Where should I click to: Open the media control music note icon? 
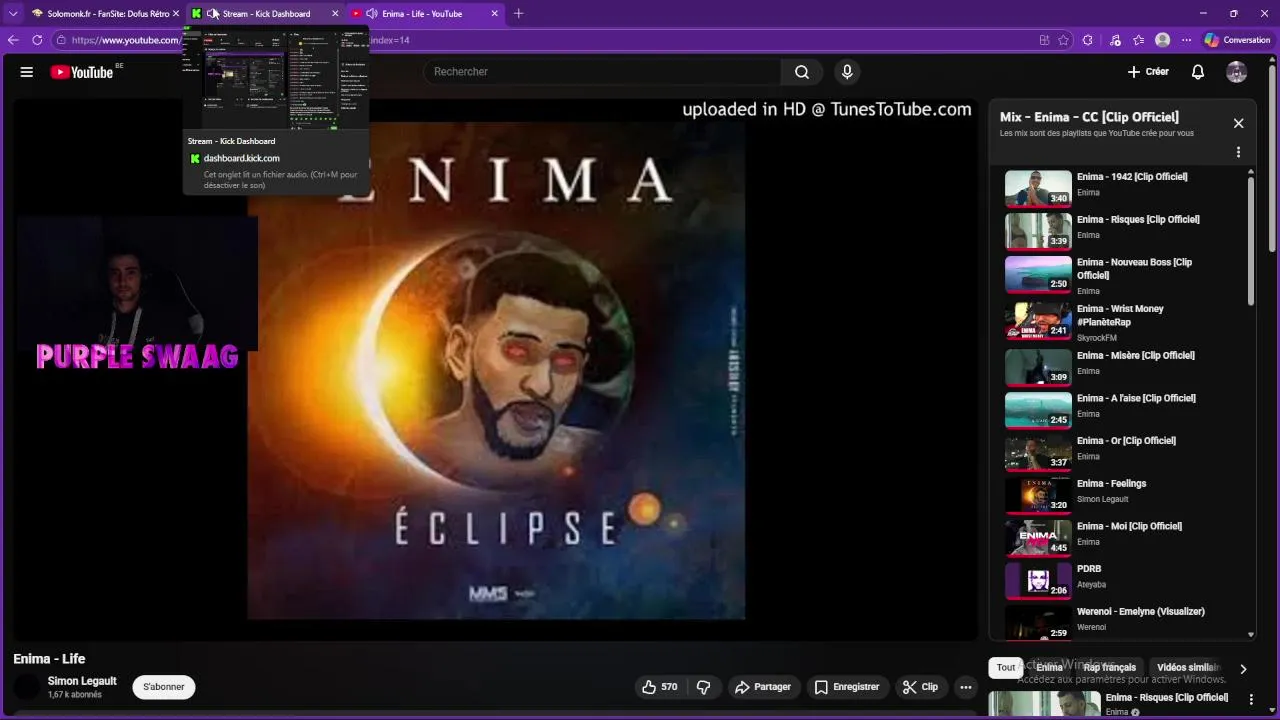[1115, 40]
